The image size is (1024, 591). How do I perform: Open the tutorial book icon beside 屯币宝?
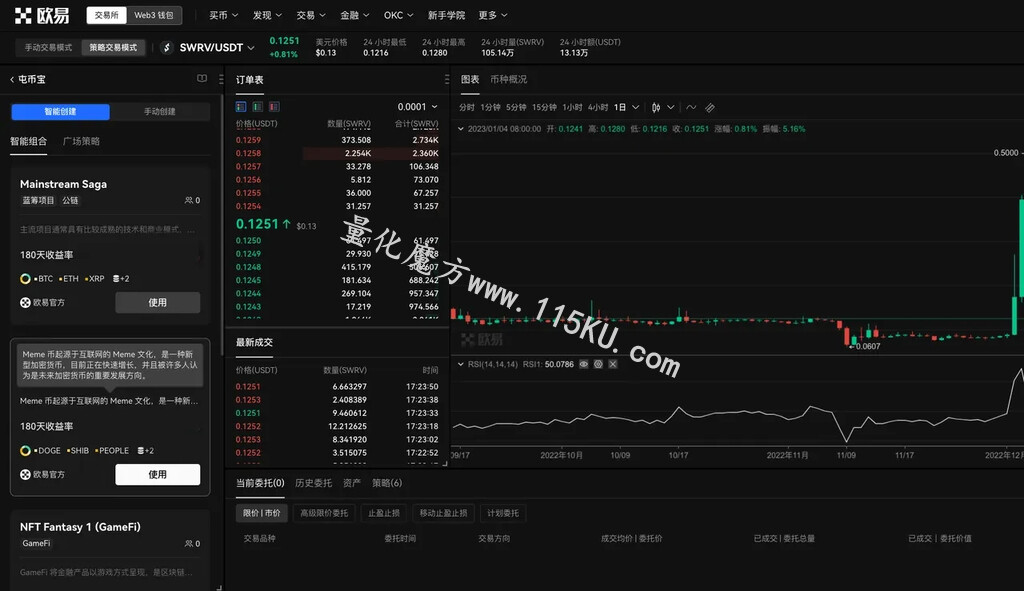click(202, 79)
